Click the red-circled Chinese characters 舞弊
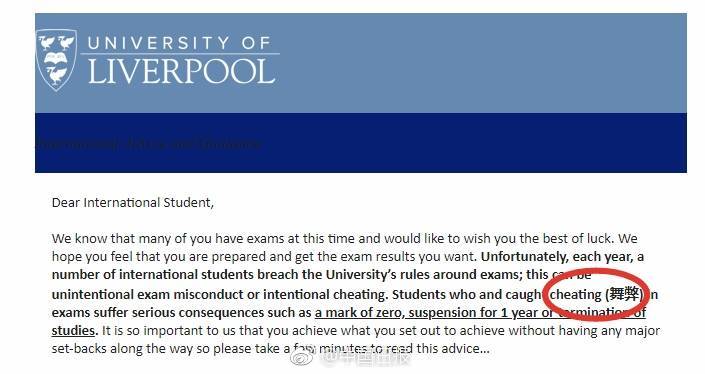Viewport: 705px width, 374px height. coord(624,294)
